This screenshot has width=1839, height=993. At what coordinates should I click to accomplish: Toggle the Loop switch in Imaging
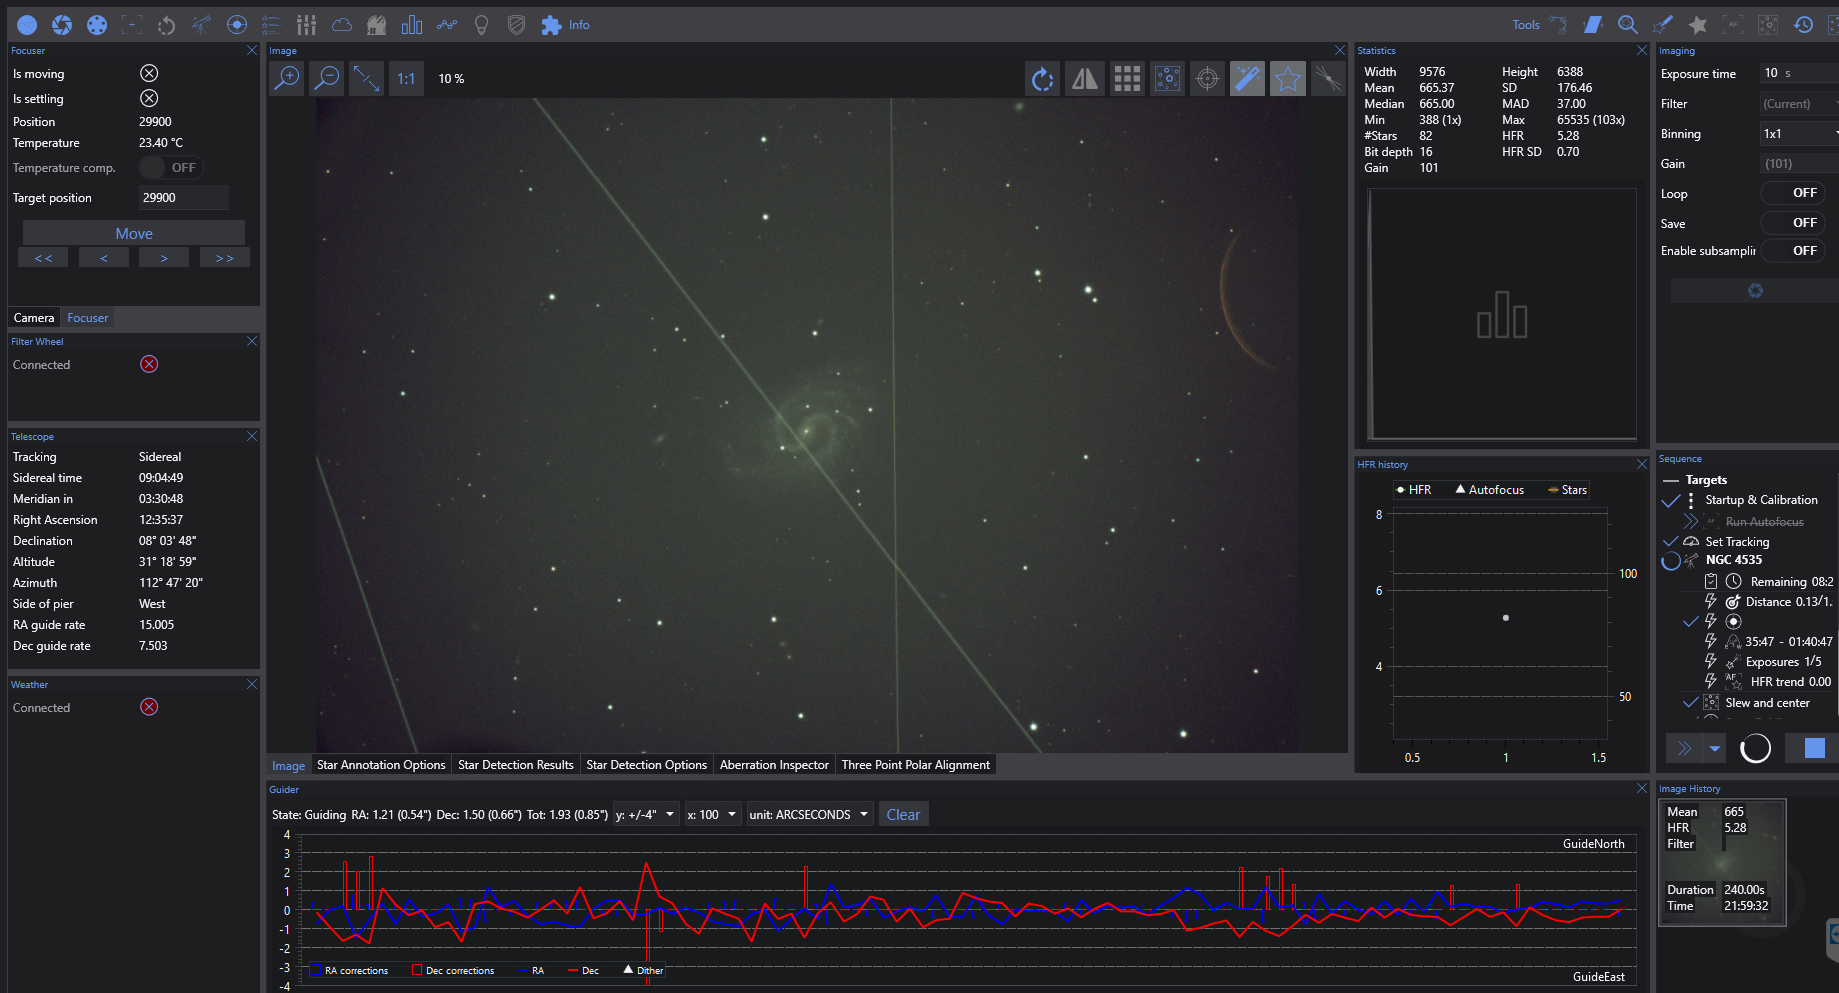(x=1792, y=193)
